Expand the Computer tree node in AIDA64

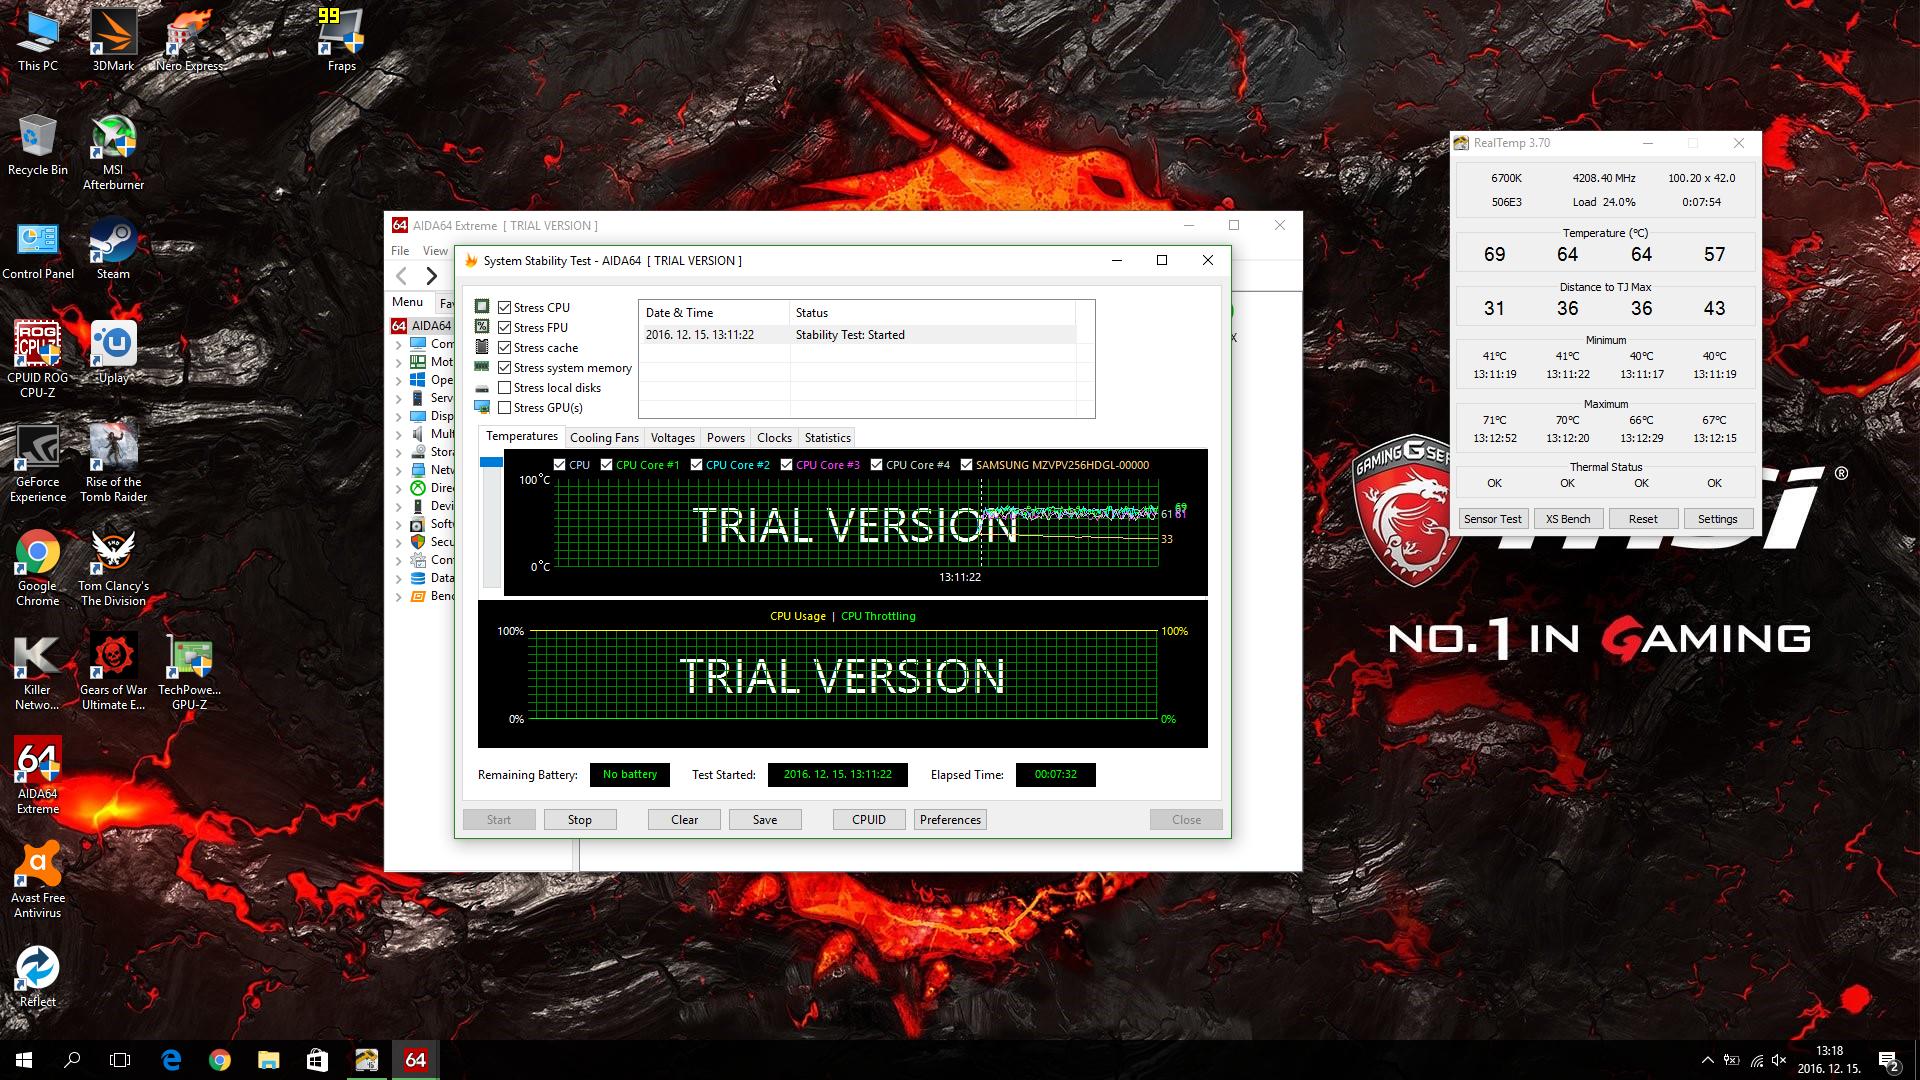pos(399,344)
